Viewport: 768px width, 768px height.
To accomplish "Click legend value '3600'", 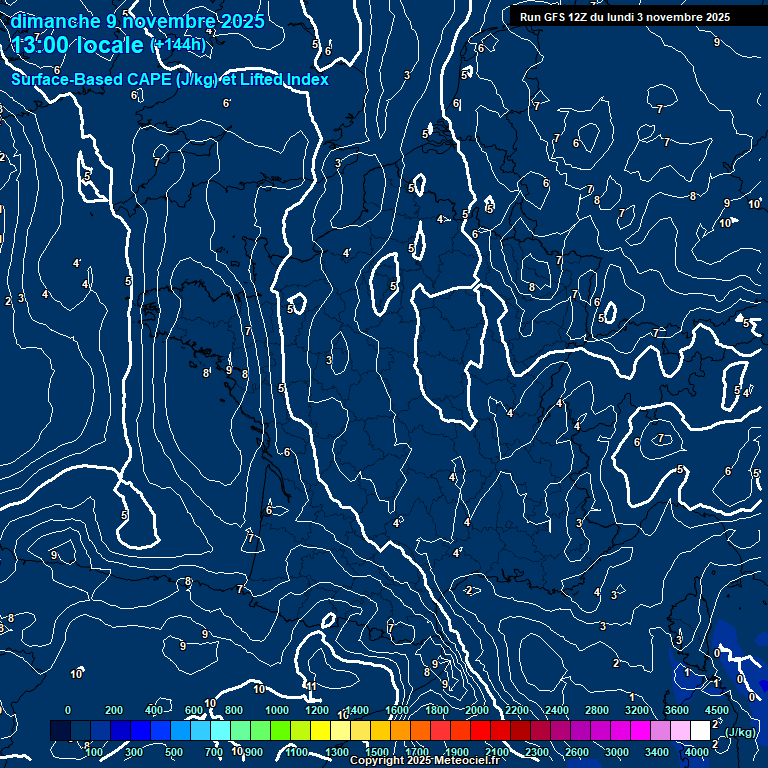I will click(677, 710).
